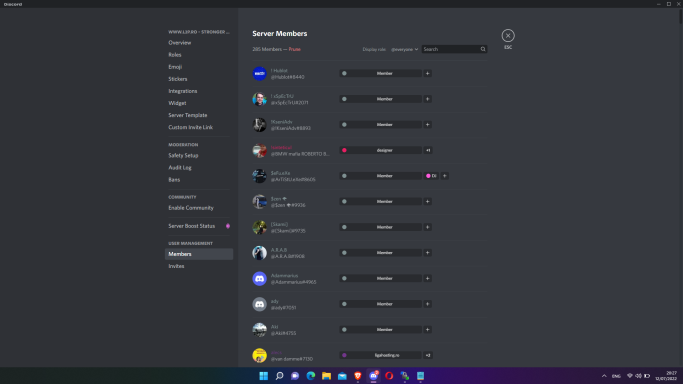
Task: Open ady's gray Discord avatar
Action: [x=259, y=304]
